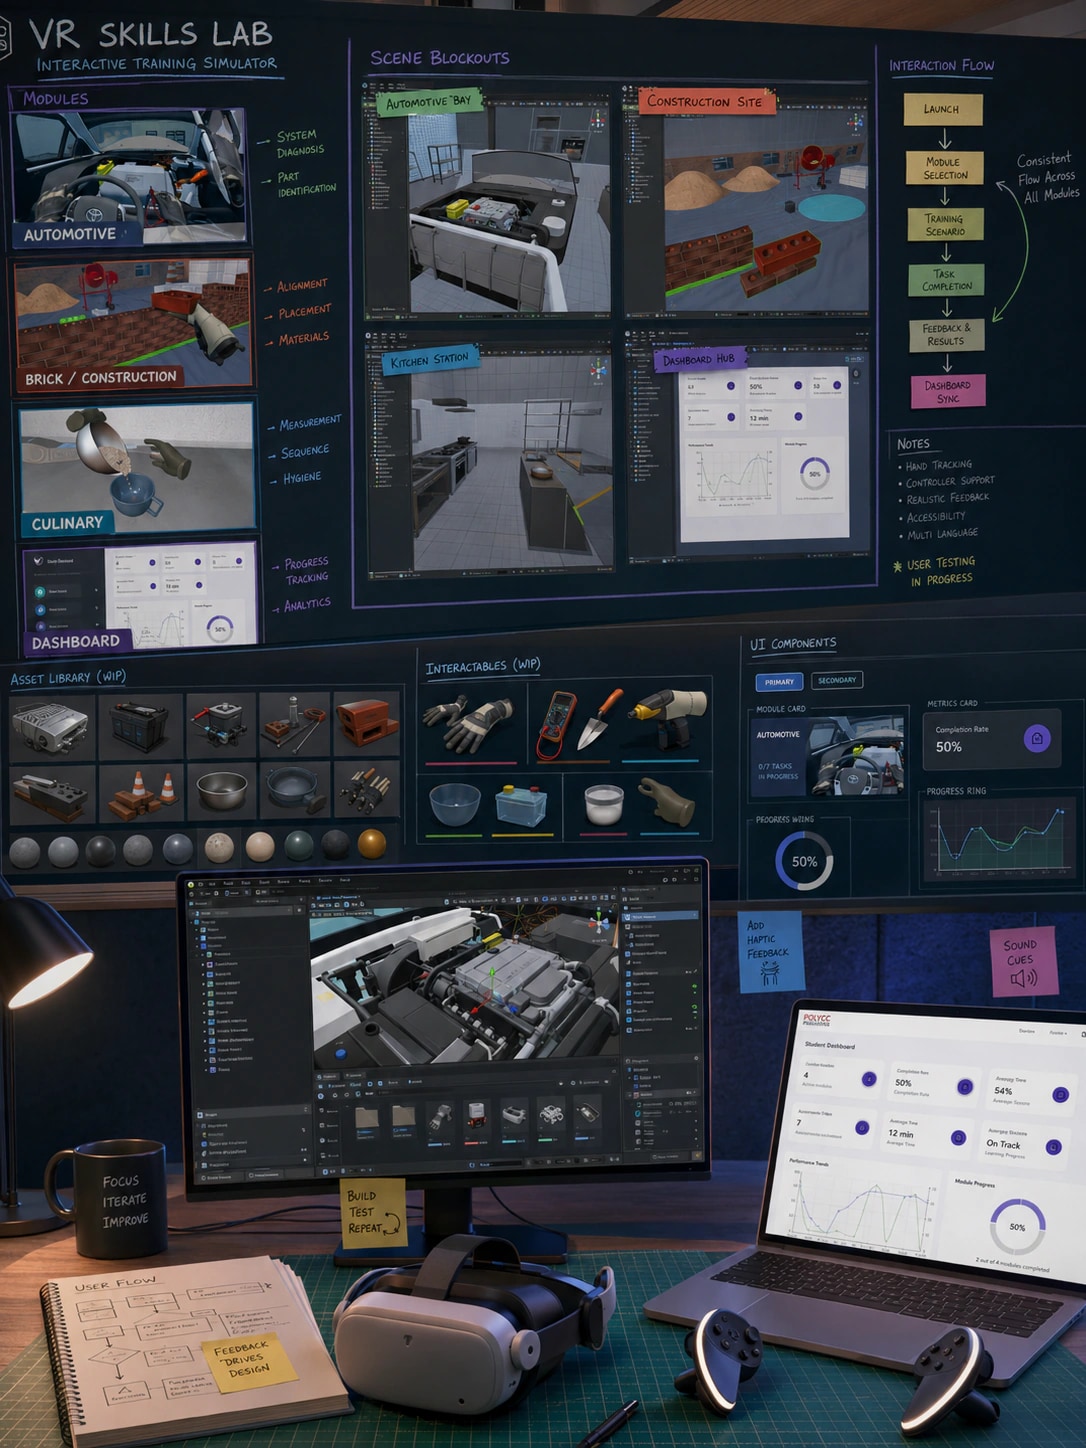1086x1448 pixels.
Task: Select the blue bowl interactable
Action: (454, 804)
